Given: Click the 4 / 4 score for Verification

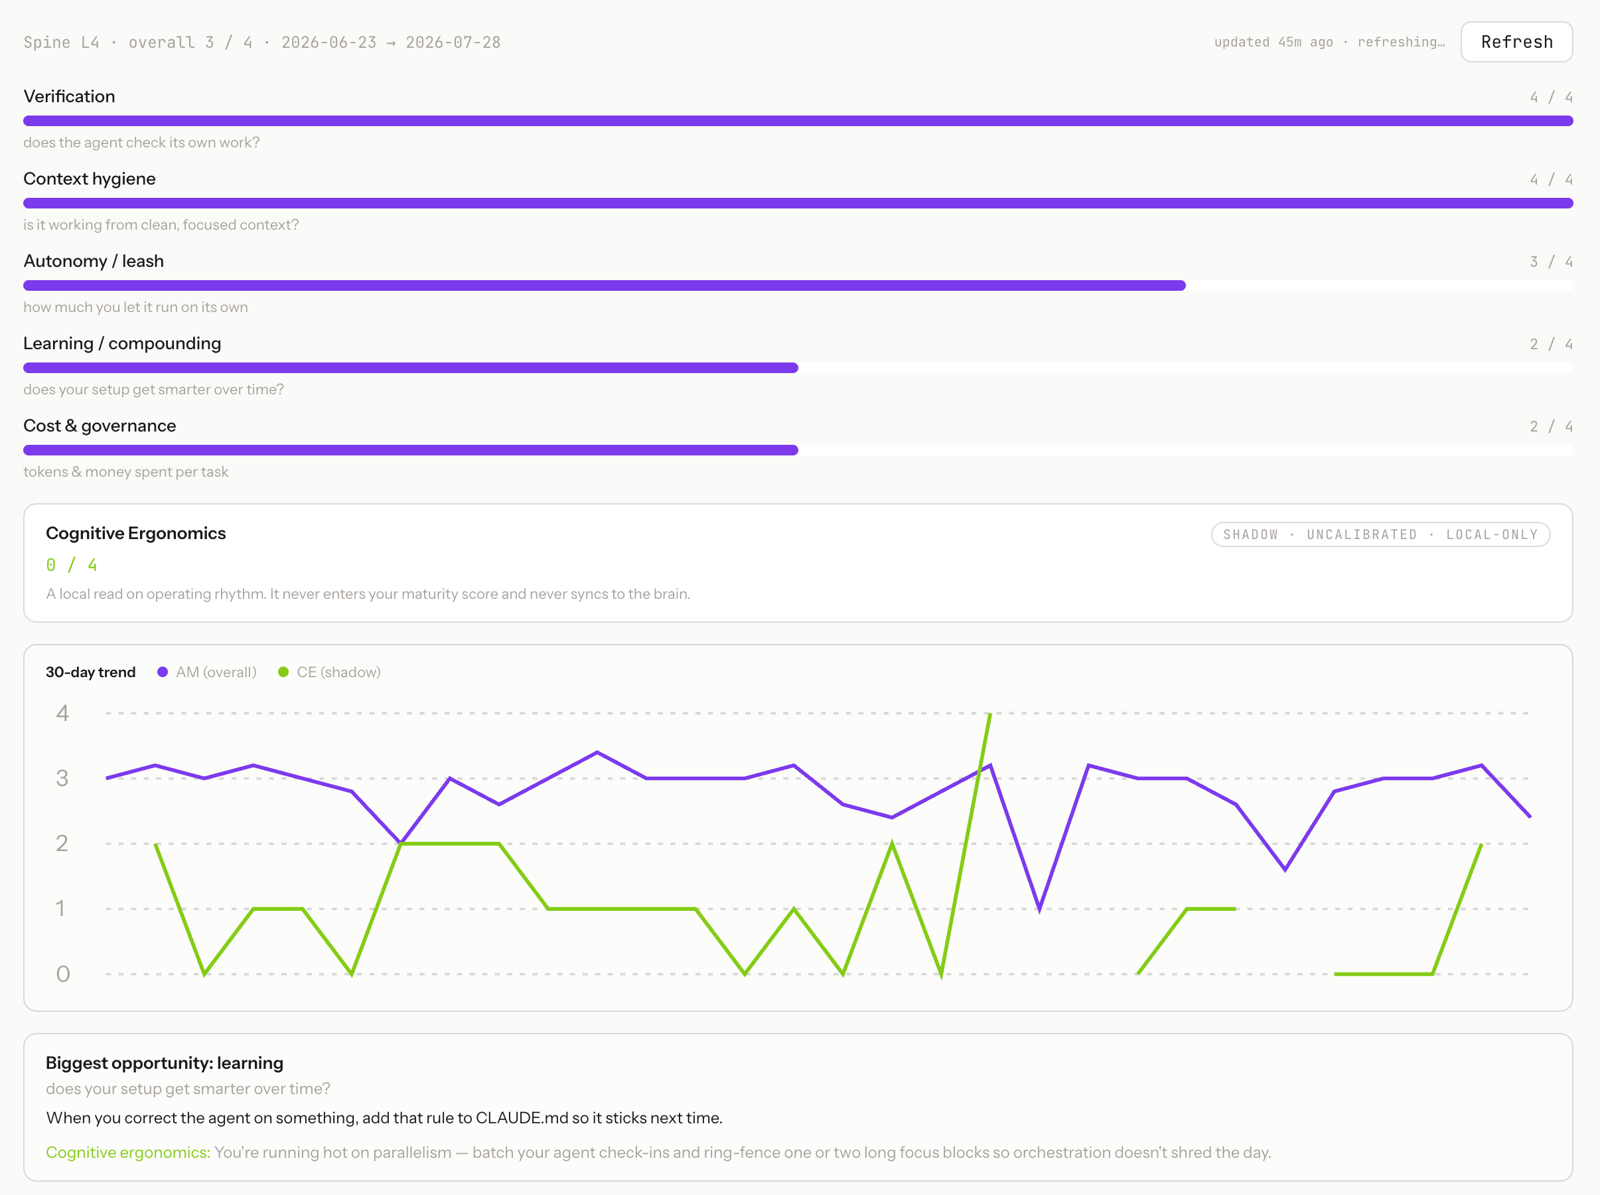Looking at the screenshot, I should 1551,97.
